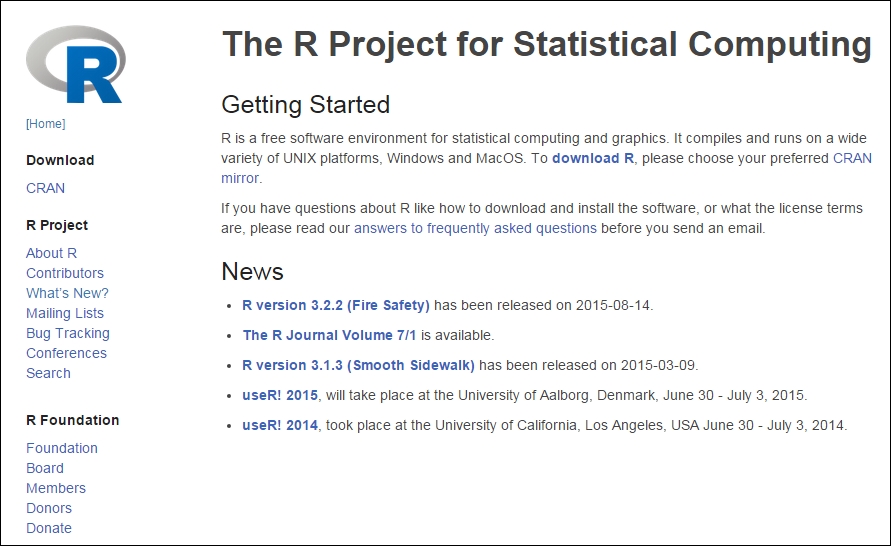
Task: View the Contributors page
Action: [65, 273]
